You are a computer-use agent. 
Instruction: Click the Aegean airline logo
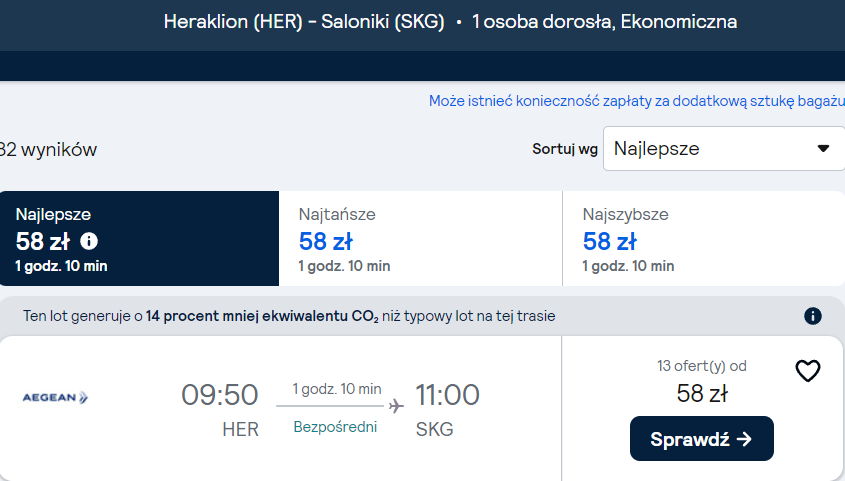point(55,398)
